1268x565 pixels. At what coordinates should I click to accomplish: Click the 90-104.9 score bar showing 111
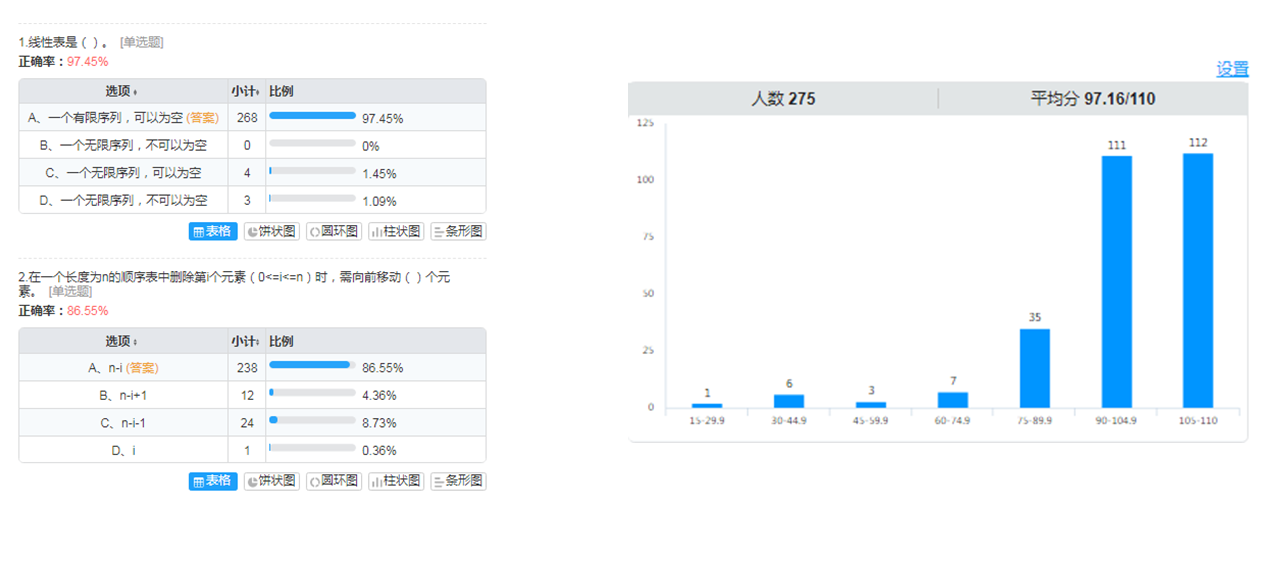point(1116,281)
